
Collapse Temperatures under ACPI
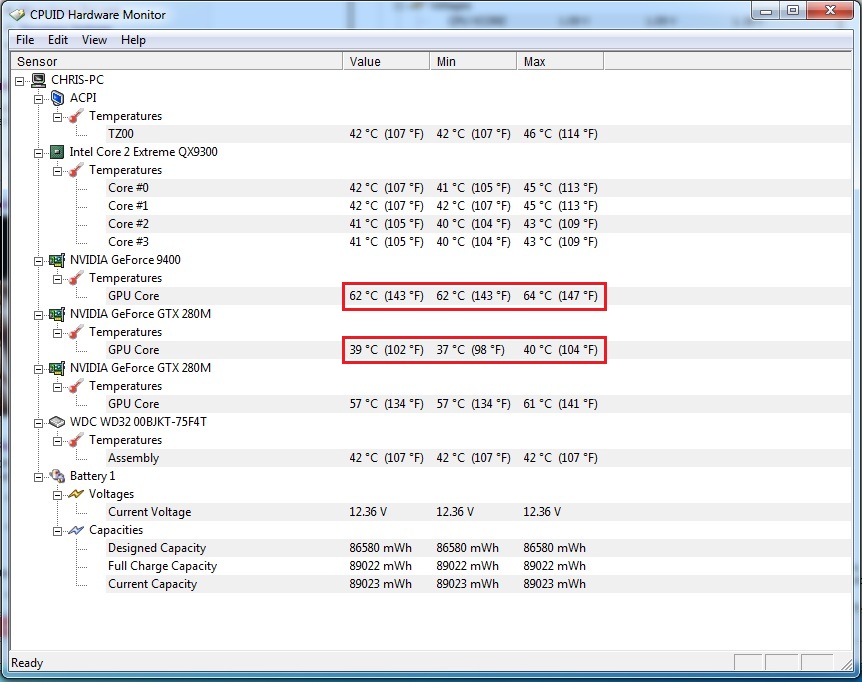tap(57, 117)
